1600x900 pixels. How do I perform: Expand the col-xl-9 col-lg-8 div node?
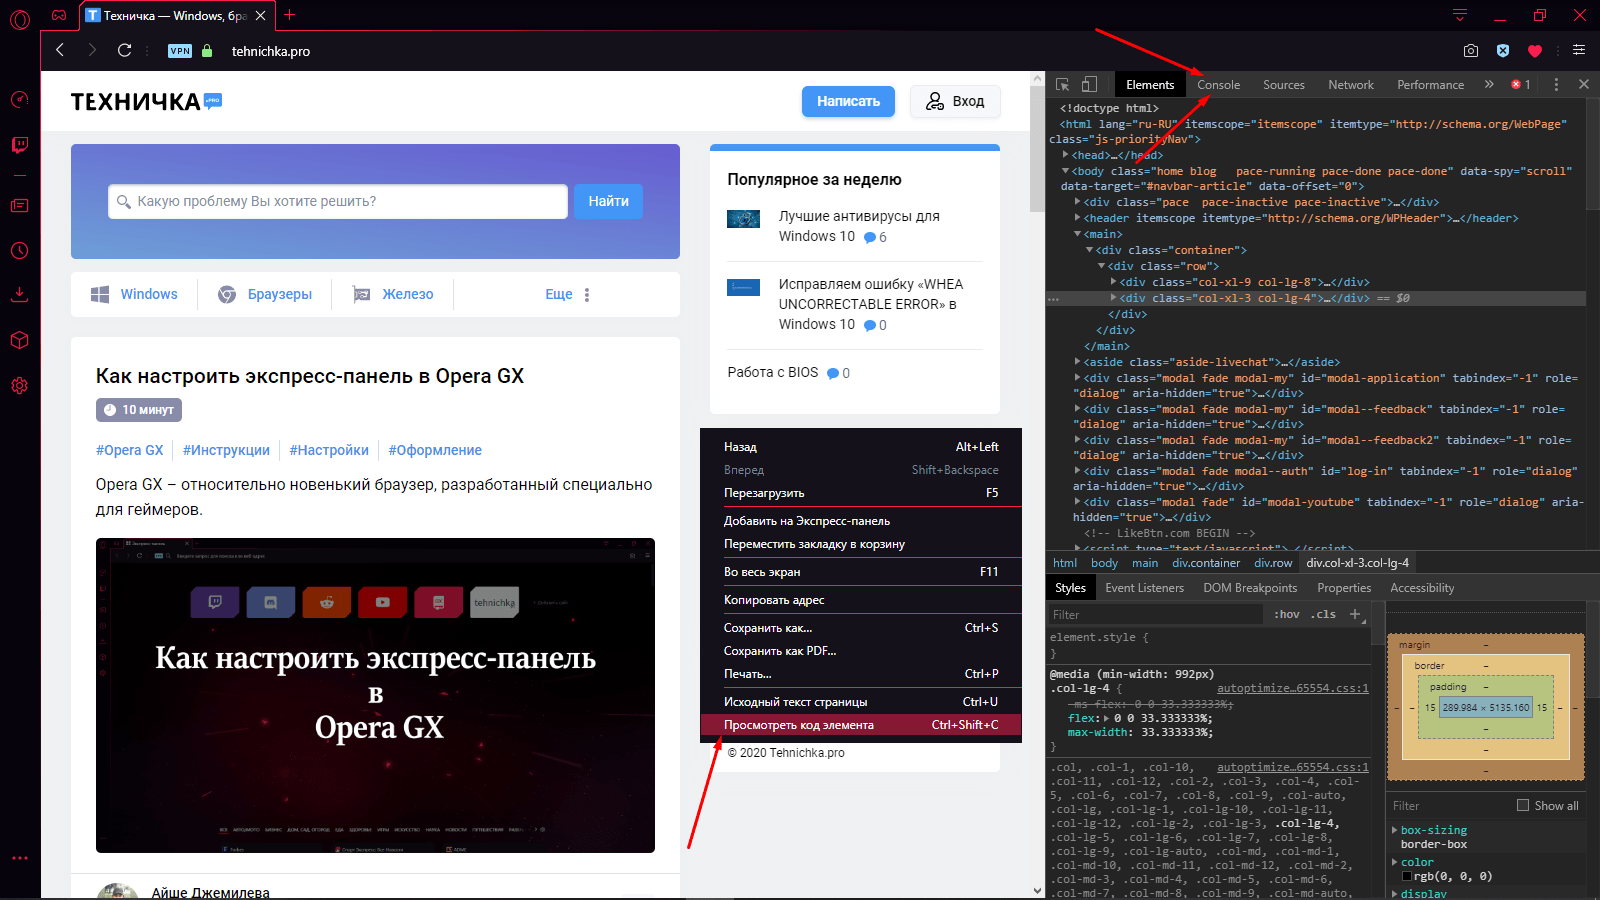[1114, 282]
